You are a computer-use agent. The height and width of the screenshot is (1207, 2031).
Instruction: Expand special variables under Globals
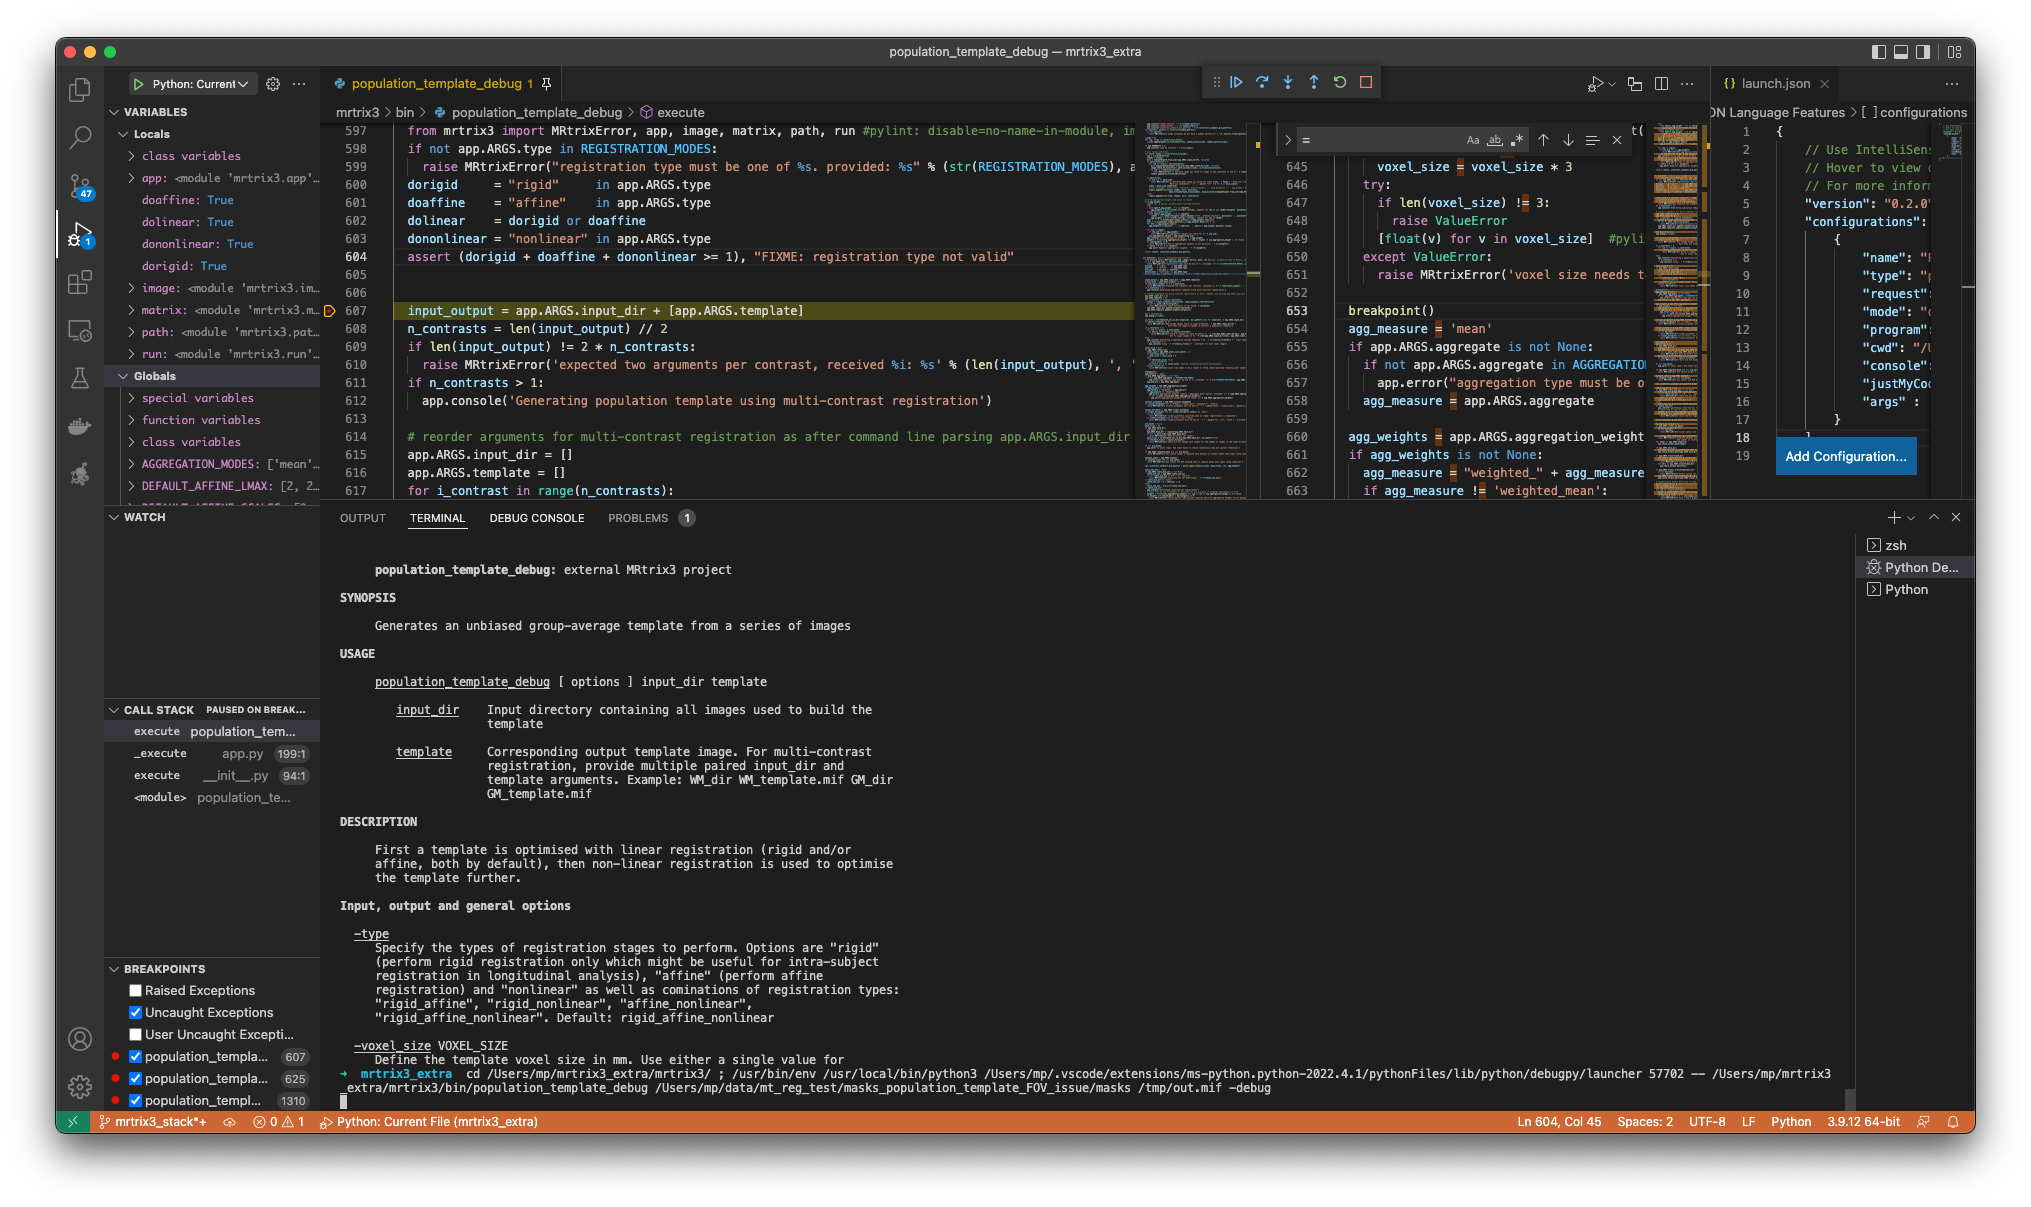131,398
